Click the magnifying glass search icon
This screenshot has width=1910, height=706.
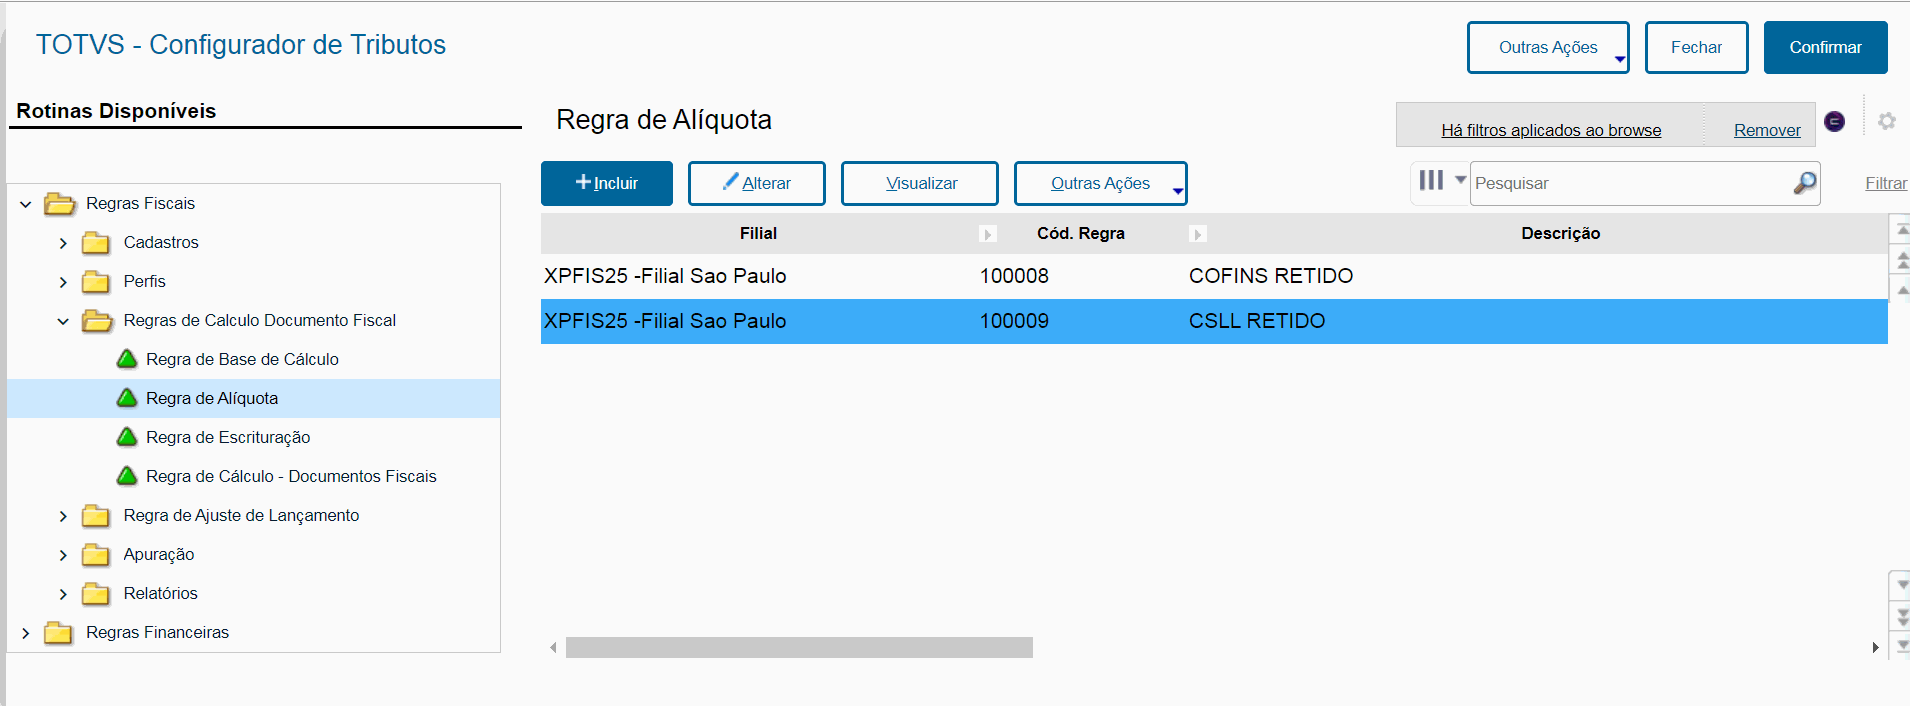click(x=1804, y=183)
